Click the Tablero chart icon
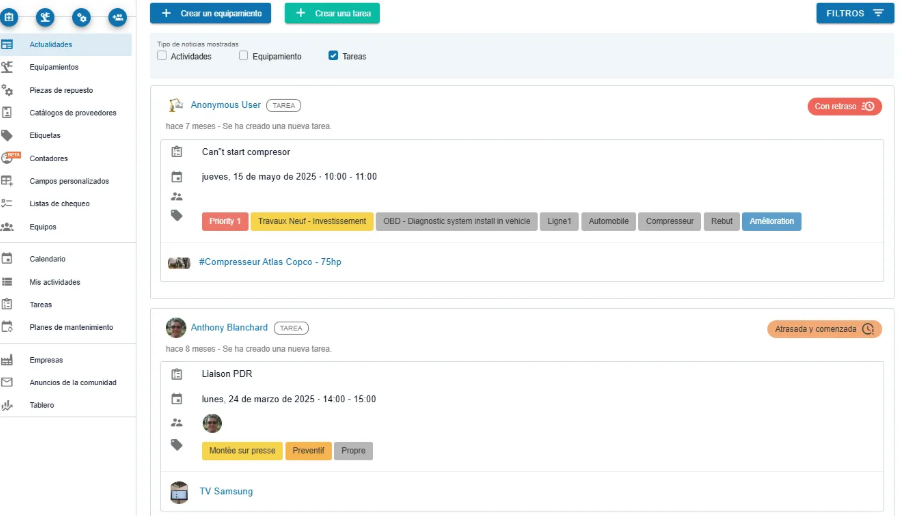901x516 pixels. point(8,405)
